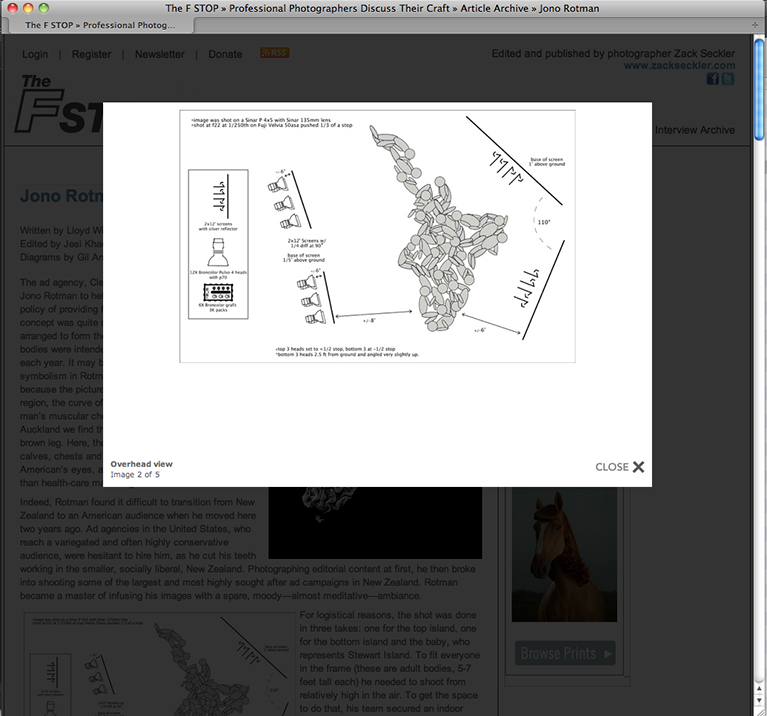Click the dark photo behind the lightbox
This screenshot has height=716, width=767.
(375, 522)
